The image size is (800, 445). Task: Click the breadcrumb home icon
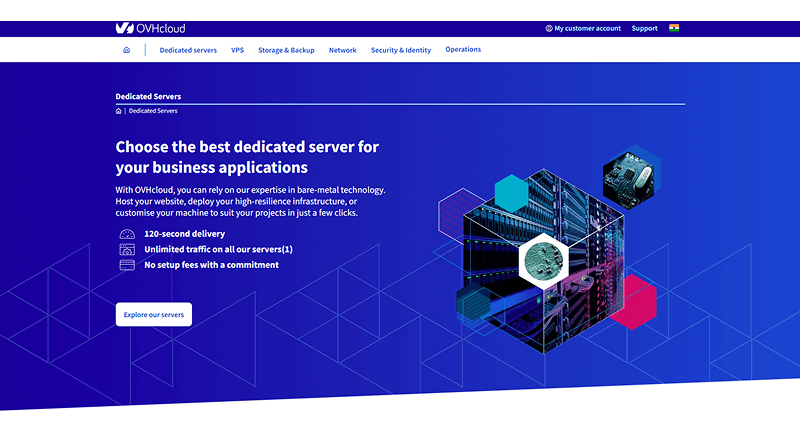pyautogui.click(x=118, y=111)
